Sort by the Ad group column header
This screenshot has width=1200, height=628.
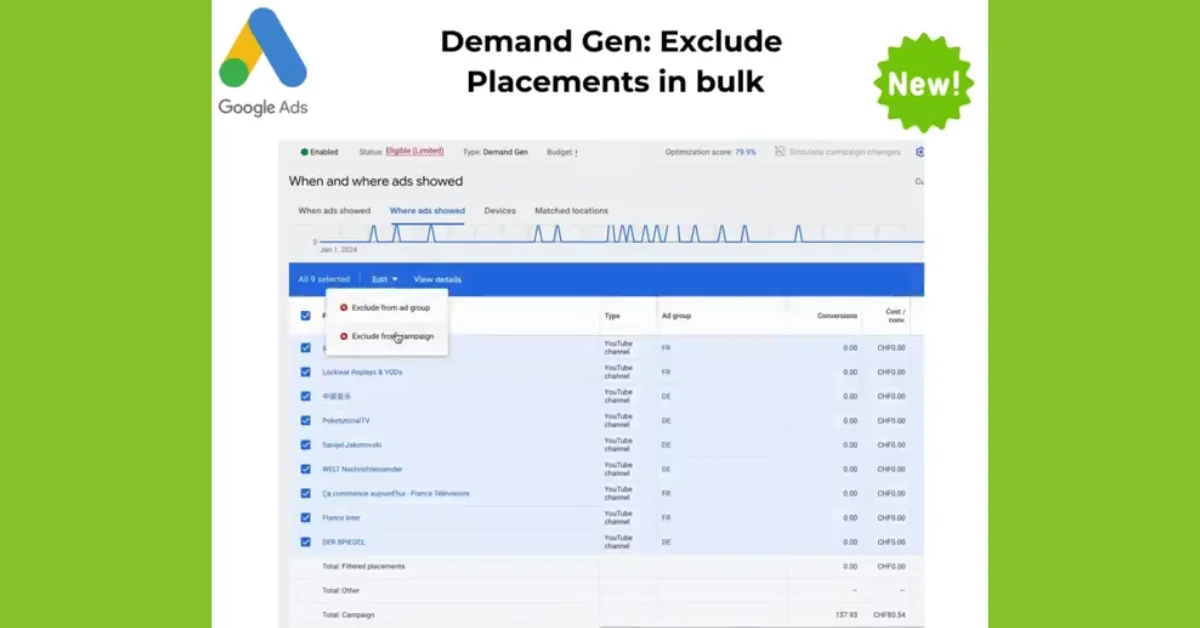coord(676,316)
